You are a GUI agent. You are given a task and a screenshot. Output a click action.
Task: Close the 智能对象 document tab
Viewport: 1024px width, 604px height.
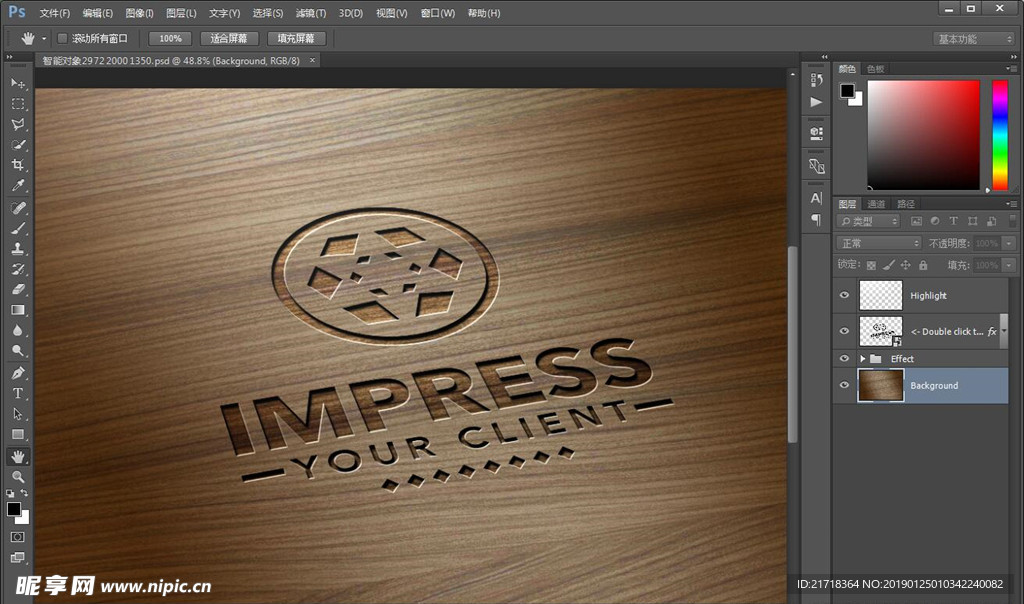[x=312, y=60]
